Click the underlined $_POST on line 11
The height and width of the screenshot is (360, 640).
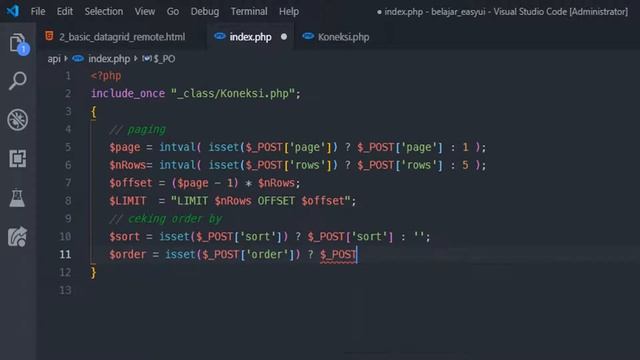tap(338, 255)
